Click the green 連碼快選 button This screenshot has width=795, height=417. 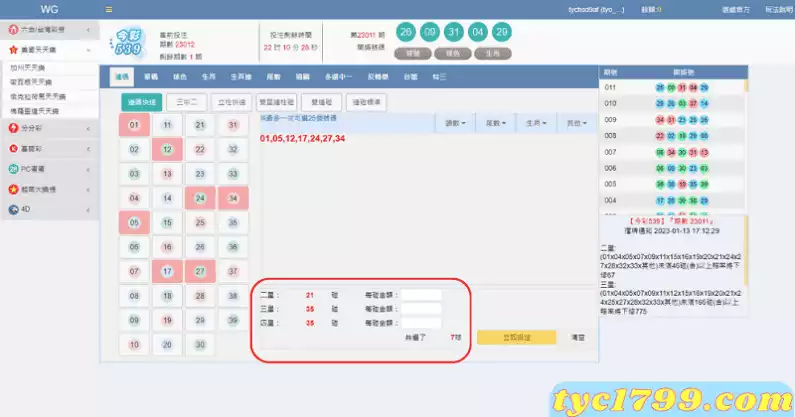(x=141, y=102)
